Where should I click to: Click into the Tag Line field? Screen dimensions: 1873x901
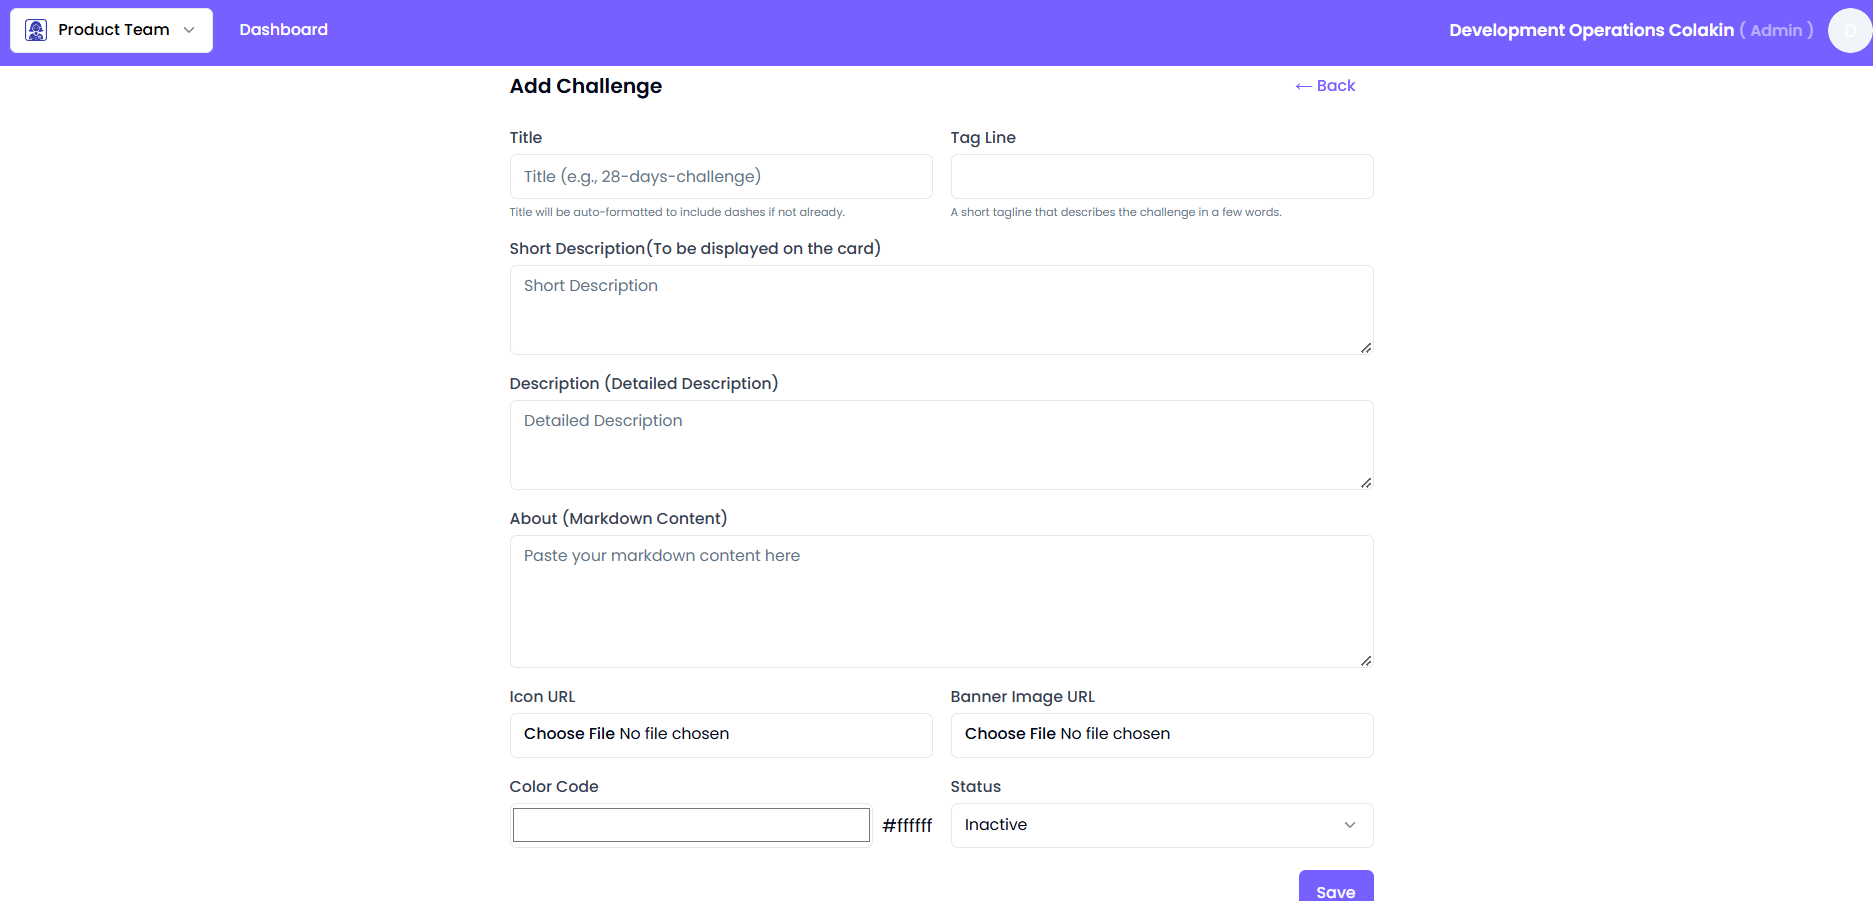point(1161,177)
